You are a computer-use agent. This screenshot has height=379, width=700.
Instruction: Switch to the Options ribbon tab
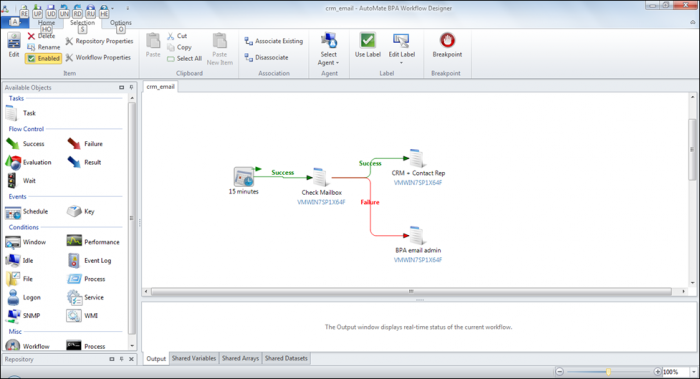point(121,22)
